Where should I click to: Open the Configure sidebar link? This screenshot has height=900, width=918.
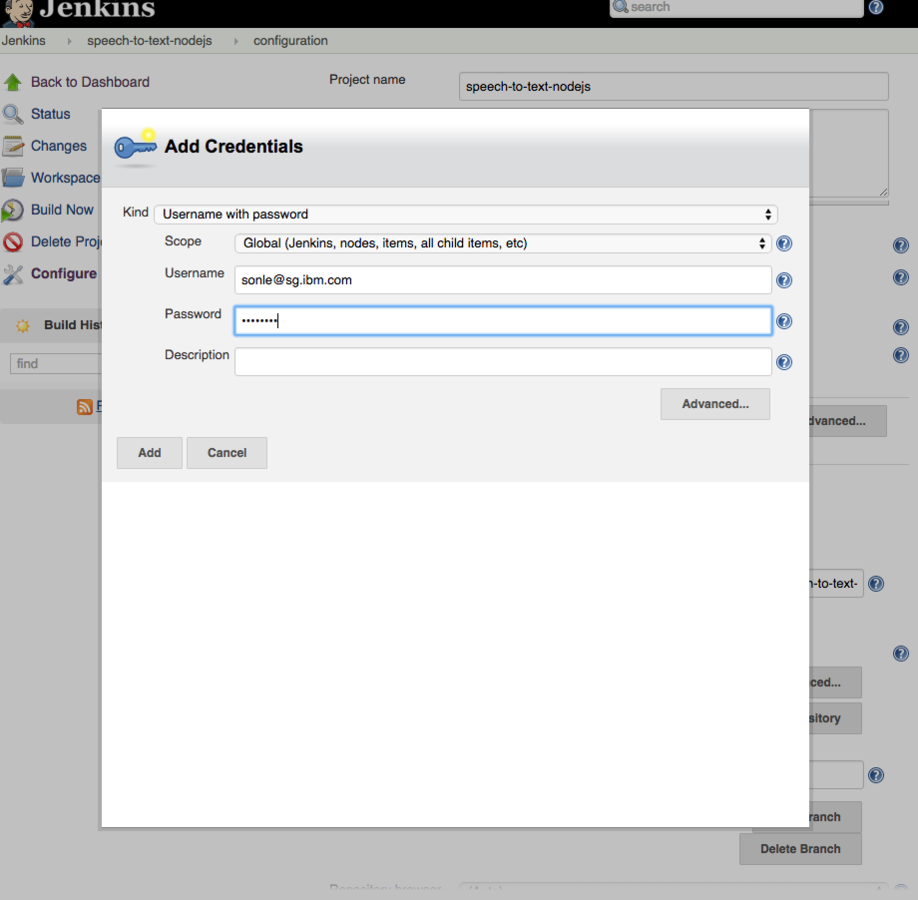63,273
